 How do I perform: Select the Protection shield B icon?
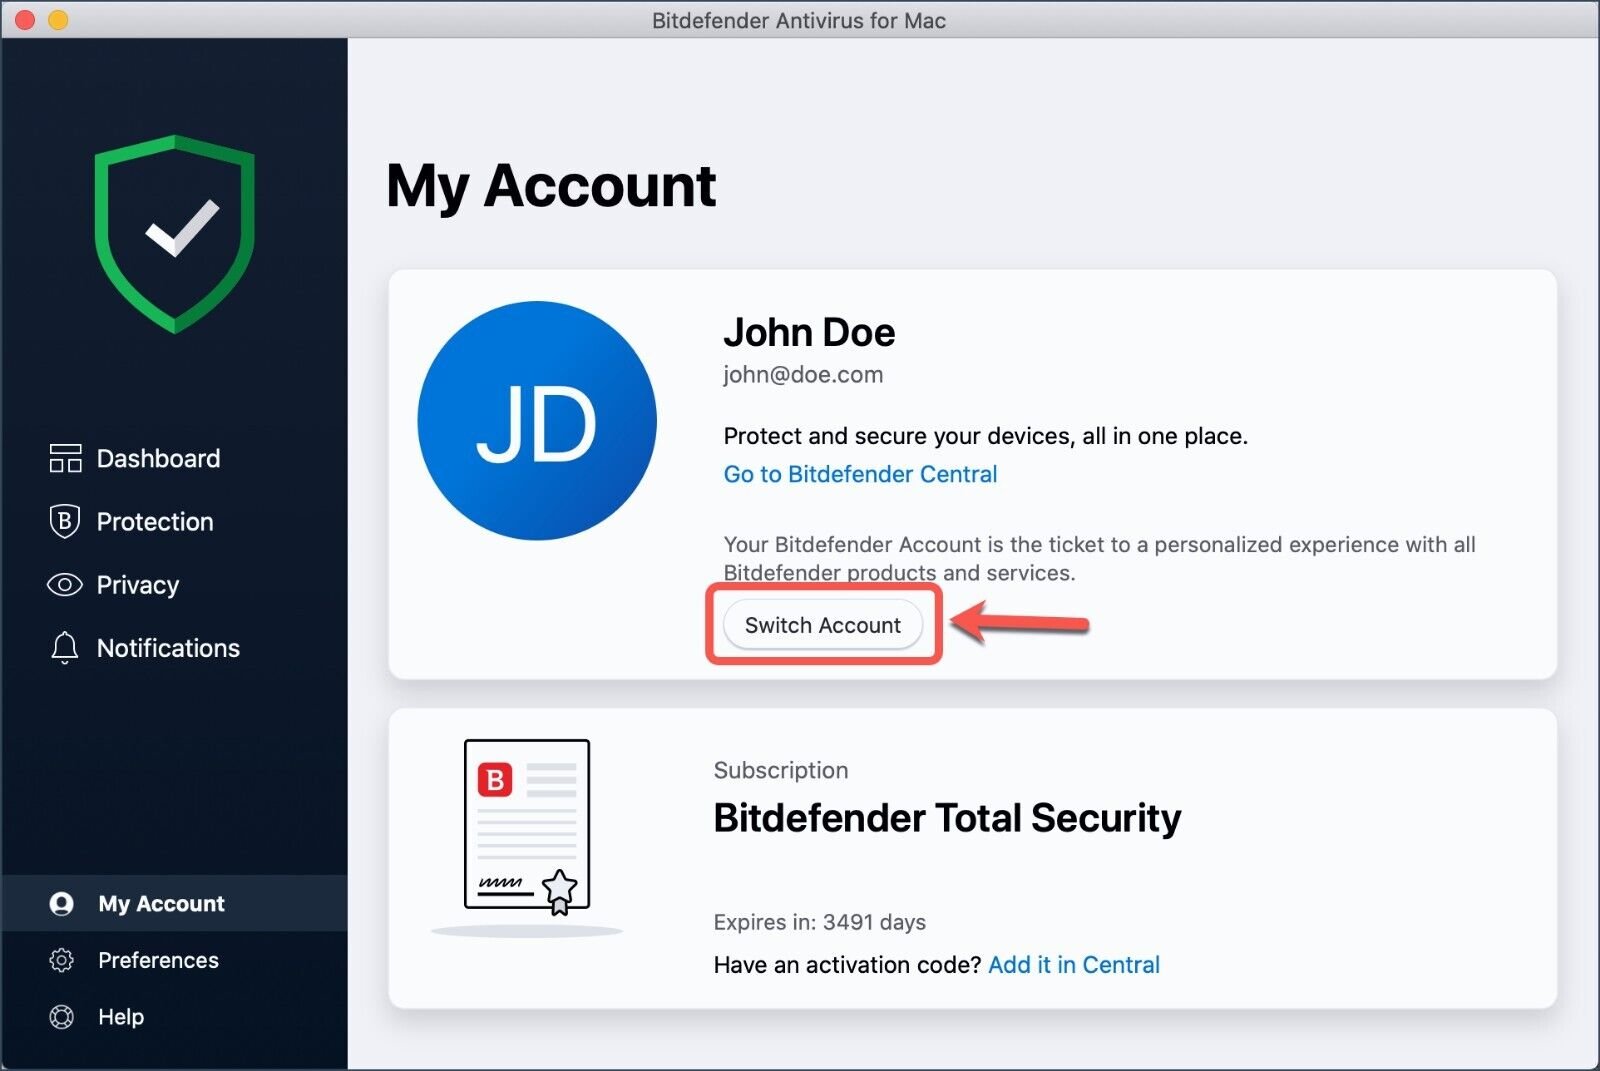(x=64, y=521)
